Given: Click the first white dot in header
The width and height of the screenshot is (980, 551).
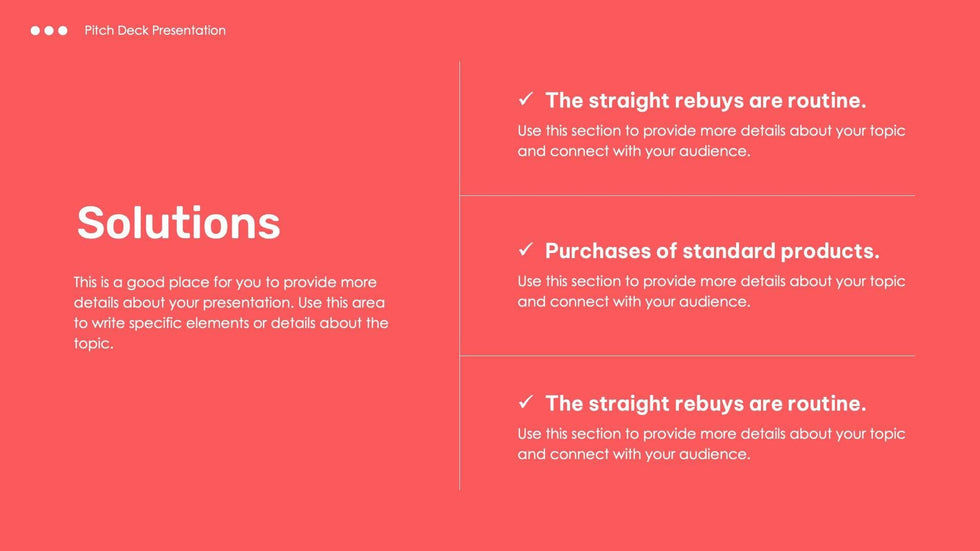Looking at the screenshot, I should (x=36, y=31).
